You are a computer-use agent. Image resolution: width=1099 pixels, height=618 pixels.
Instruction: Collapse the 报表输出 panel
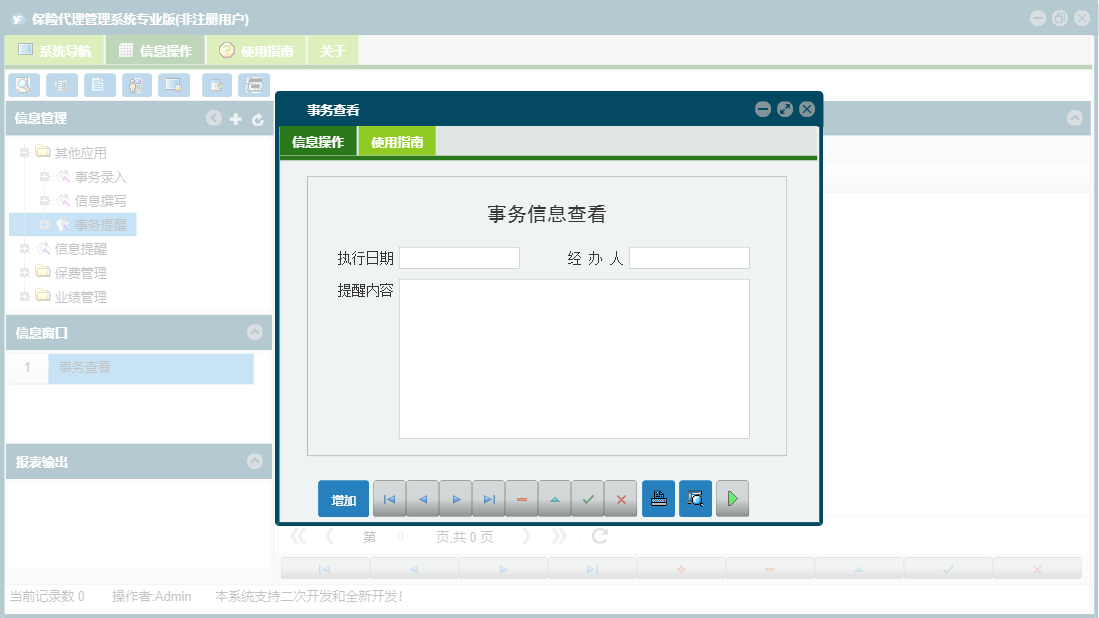click(254, 461)
